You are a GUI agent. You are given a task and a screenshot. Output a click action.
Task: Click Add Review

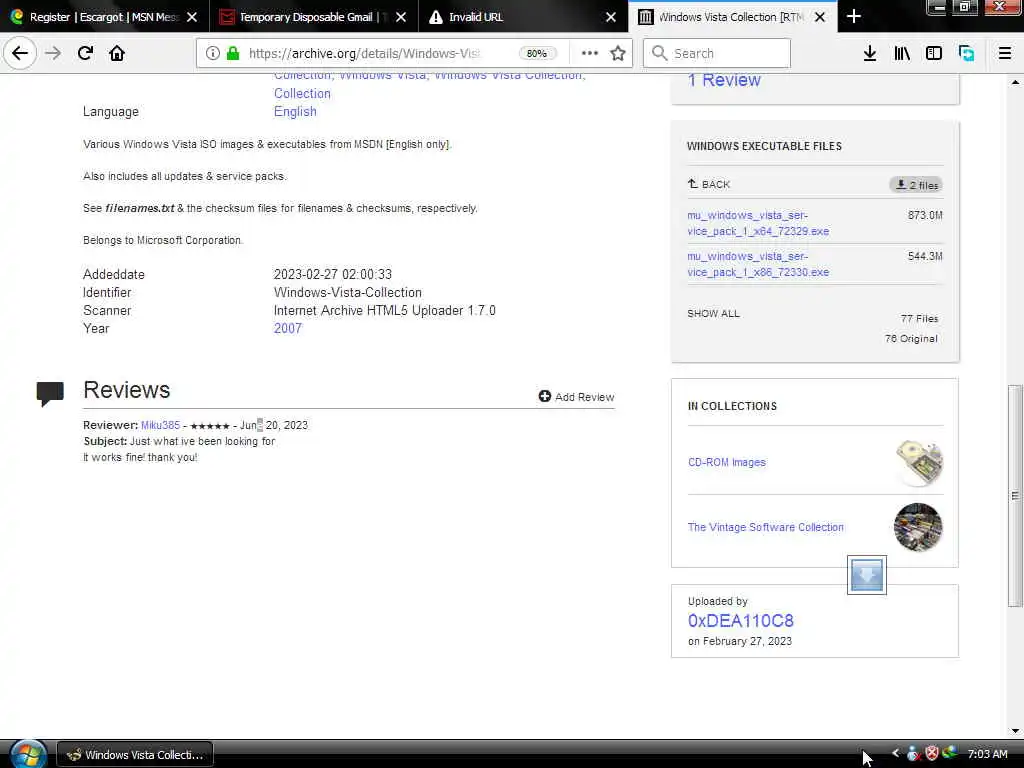(576, 396)
